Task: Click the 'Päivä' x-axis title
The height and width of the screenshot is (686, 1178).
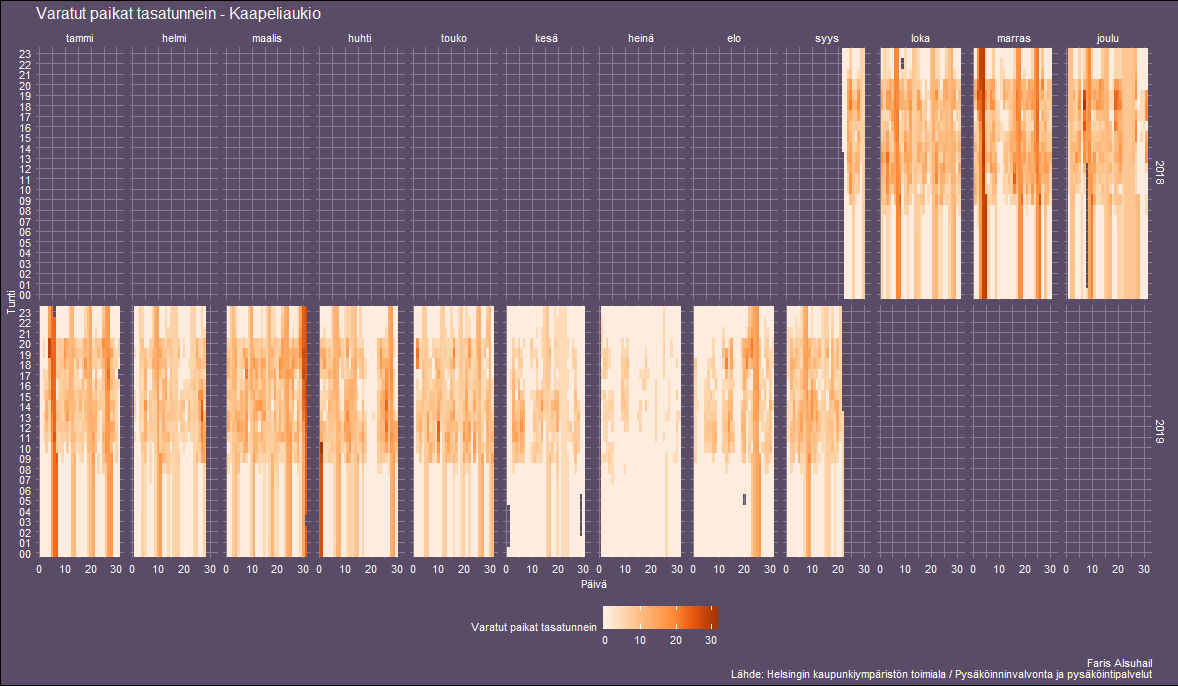Action: [x=593, y=583]
